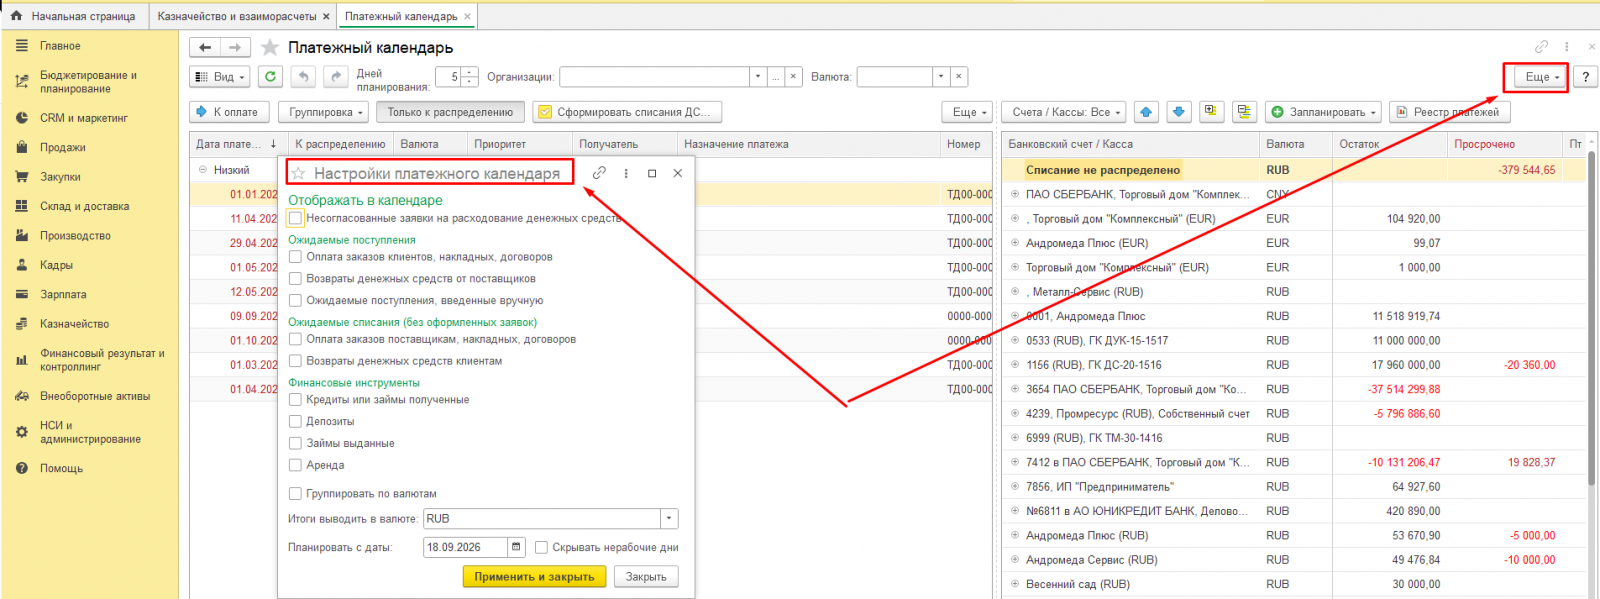Open the help question-mark button

click(1585, 77)
